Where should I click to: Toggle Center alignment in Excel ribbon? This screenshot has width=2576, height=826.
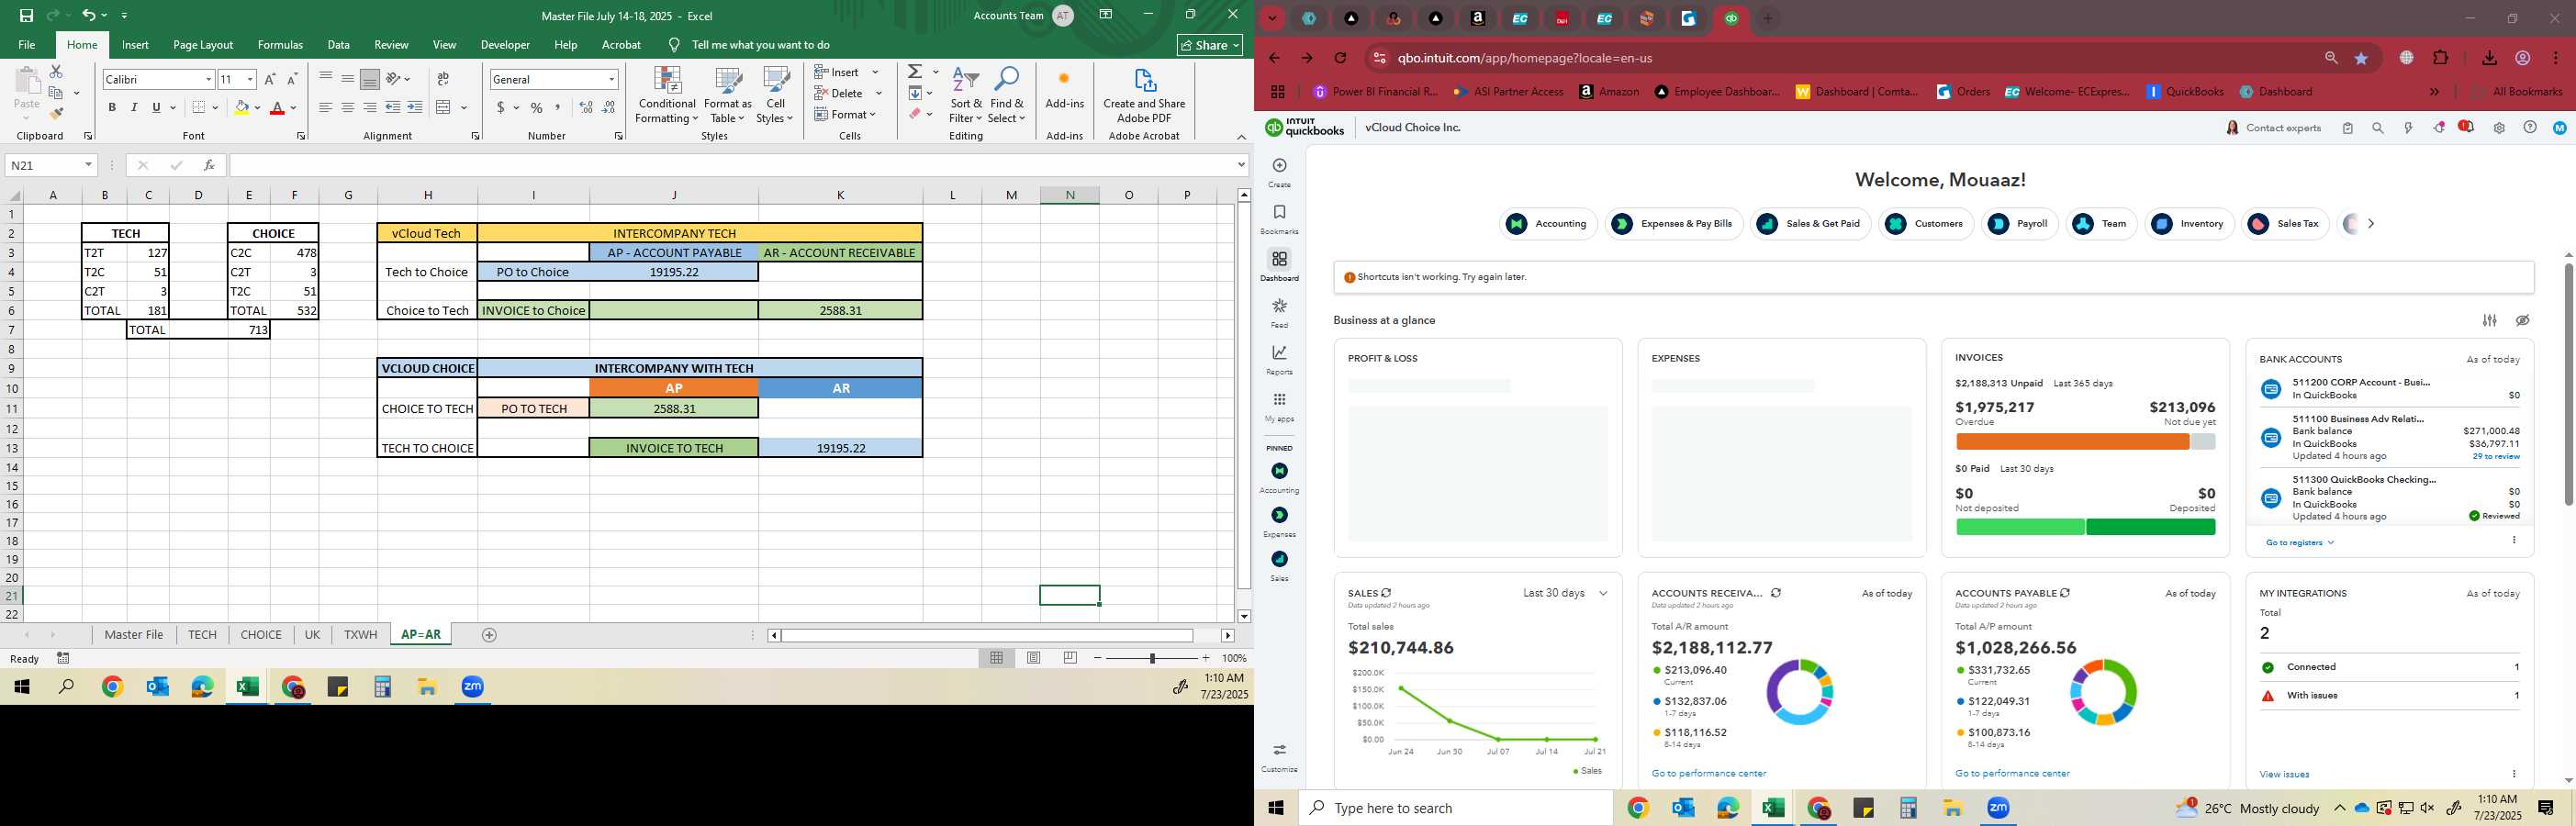(347, 107)
